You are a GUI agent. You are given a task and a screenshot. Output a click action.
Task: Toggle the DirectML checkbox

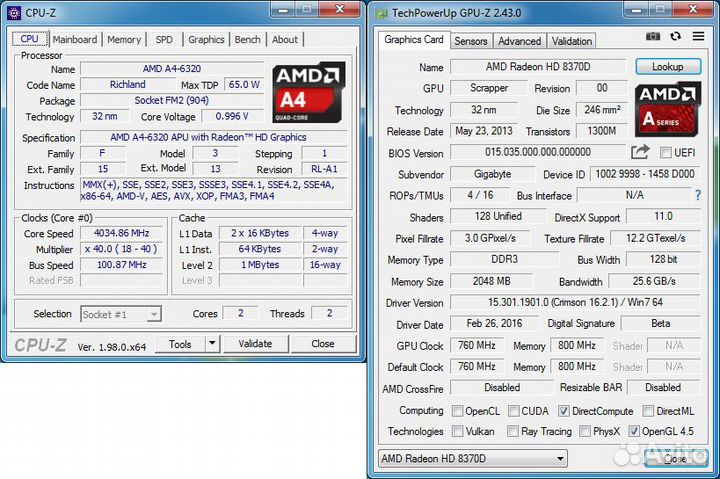[x=648, y=411]
